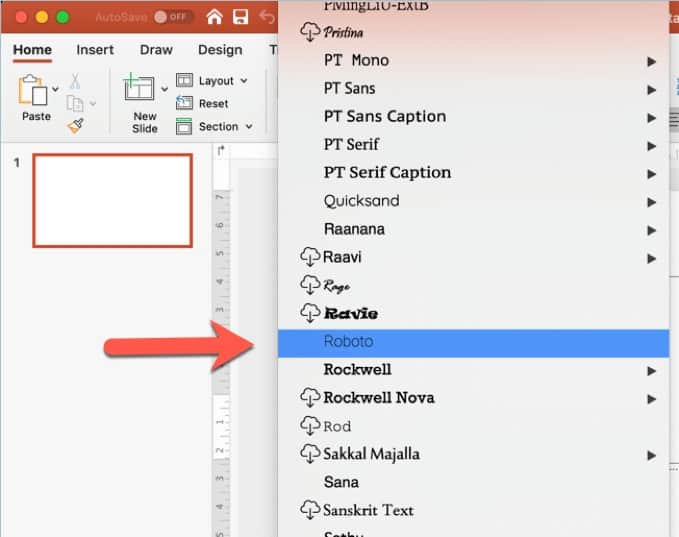
Task: Expand the PT Mono submenu arrow
Action: point(651,62)
